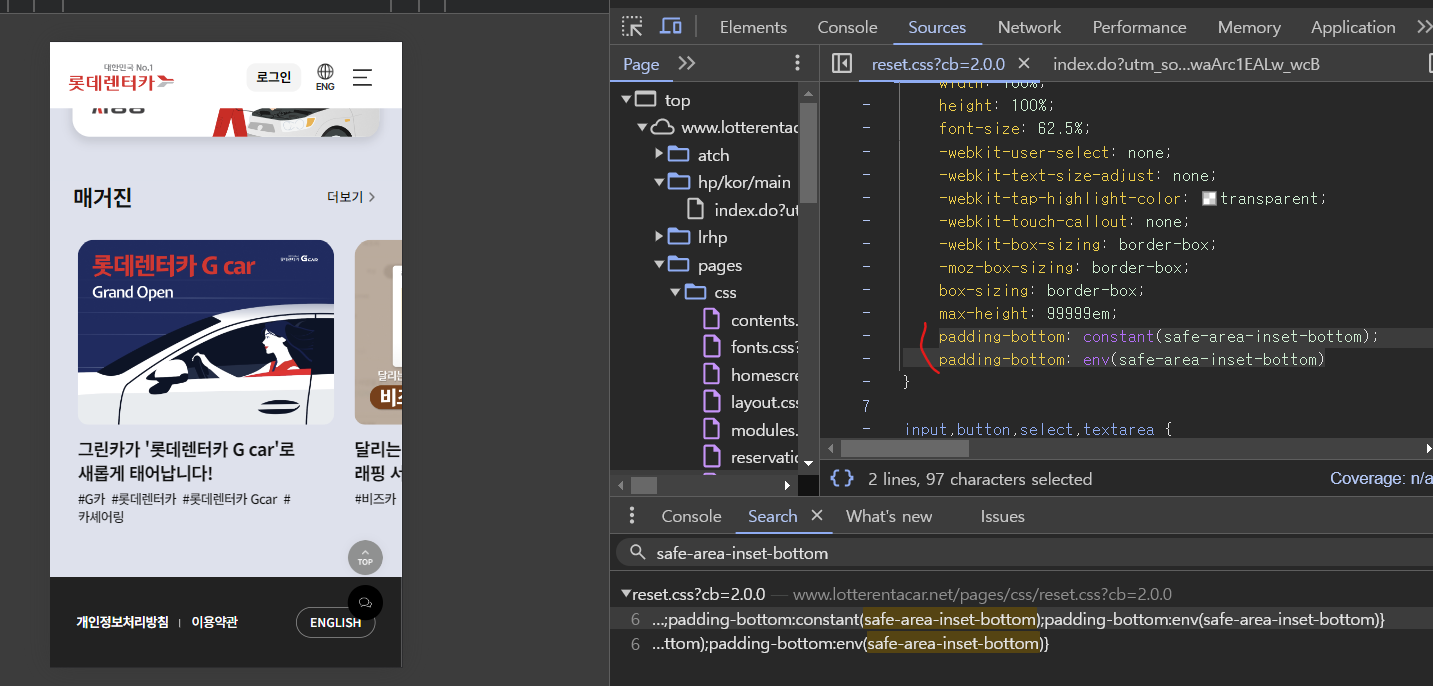
Task: Open the Memory tab
Action: click(x=1249, y=27)
